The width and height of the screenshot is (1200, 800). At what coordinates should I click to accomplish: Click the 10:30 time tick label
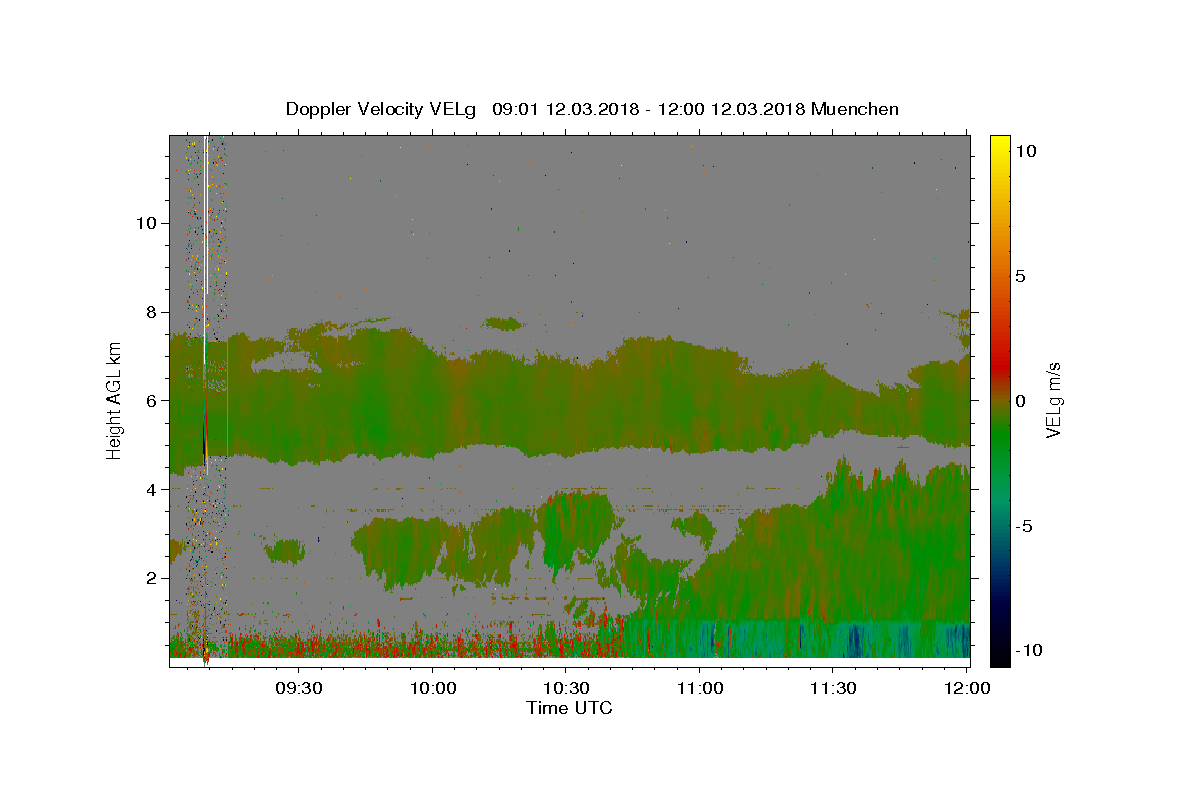click(565, 689)
